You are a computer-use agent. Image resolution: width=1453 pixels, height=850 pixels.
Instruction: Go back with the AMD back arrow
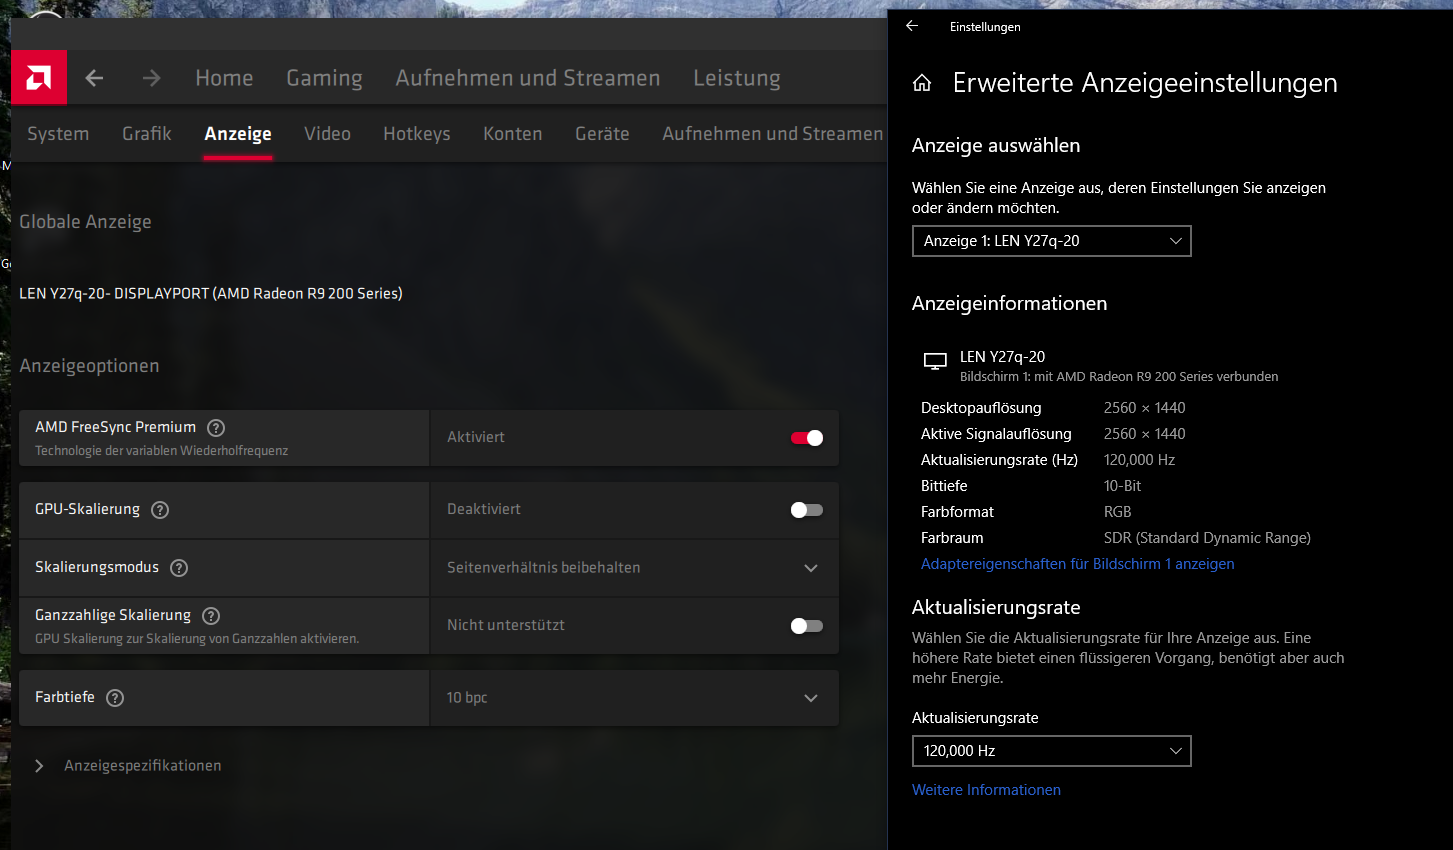(94, 78)
